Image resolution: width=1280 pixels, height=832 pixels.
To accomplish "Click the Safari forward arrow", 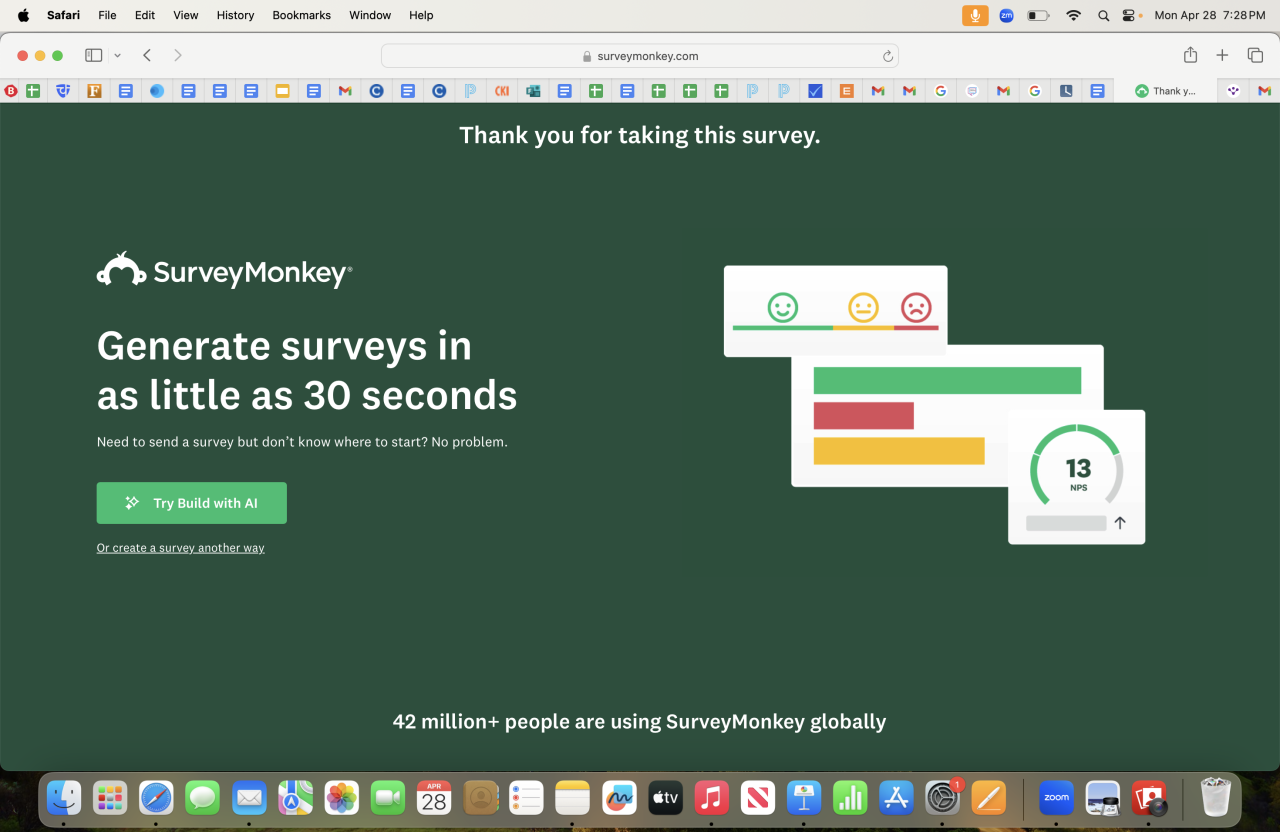I will tap(178, 56).
